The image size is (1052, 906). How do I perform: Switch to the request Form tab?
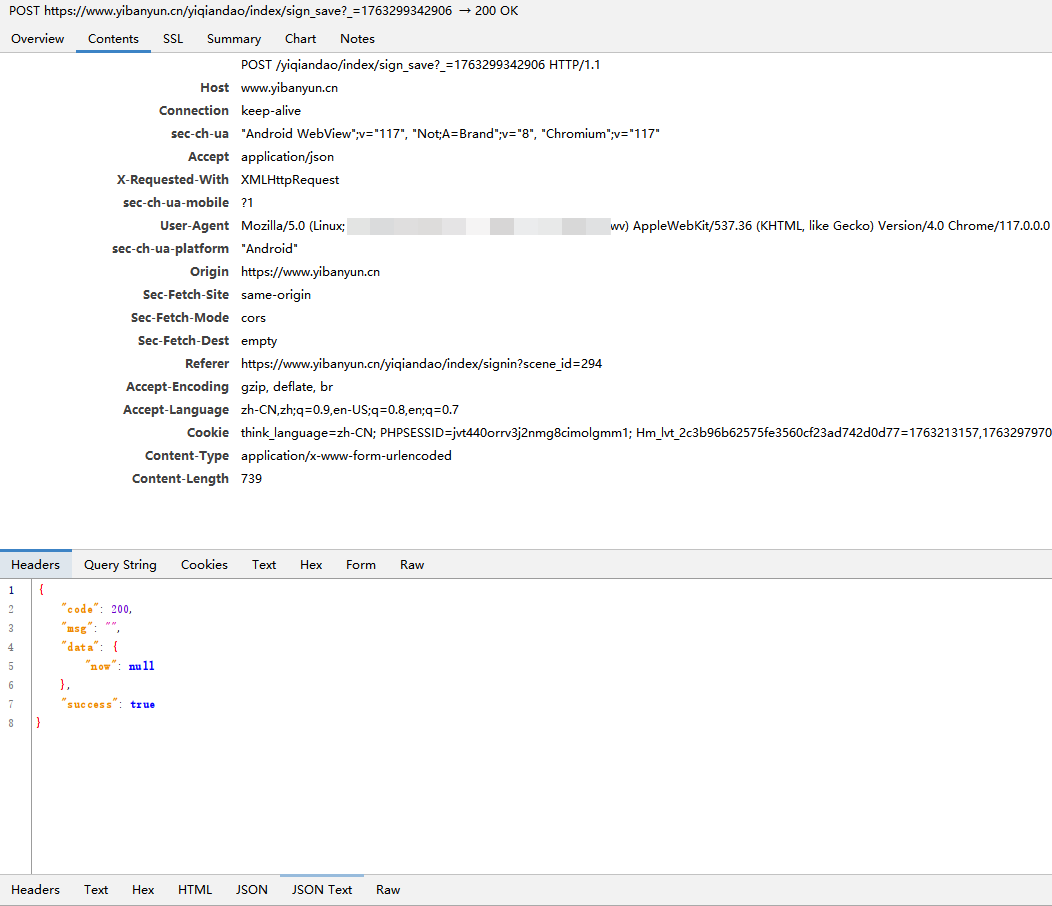(x=361, y=565)
